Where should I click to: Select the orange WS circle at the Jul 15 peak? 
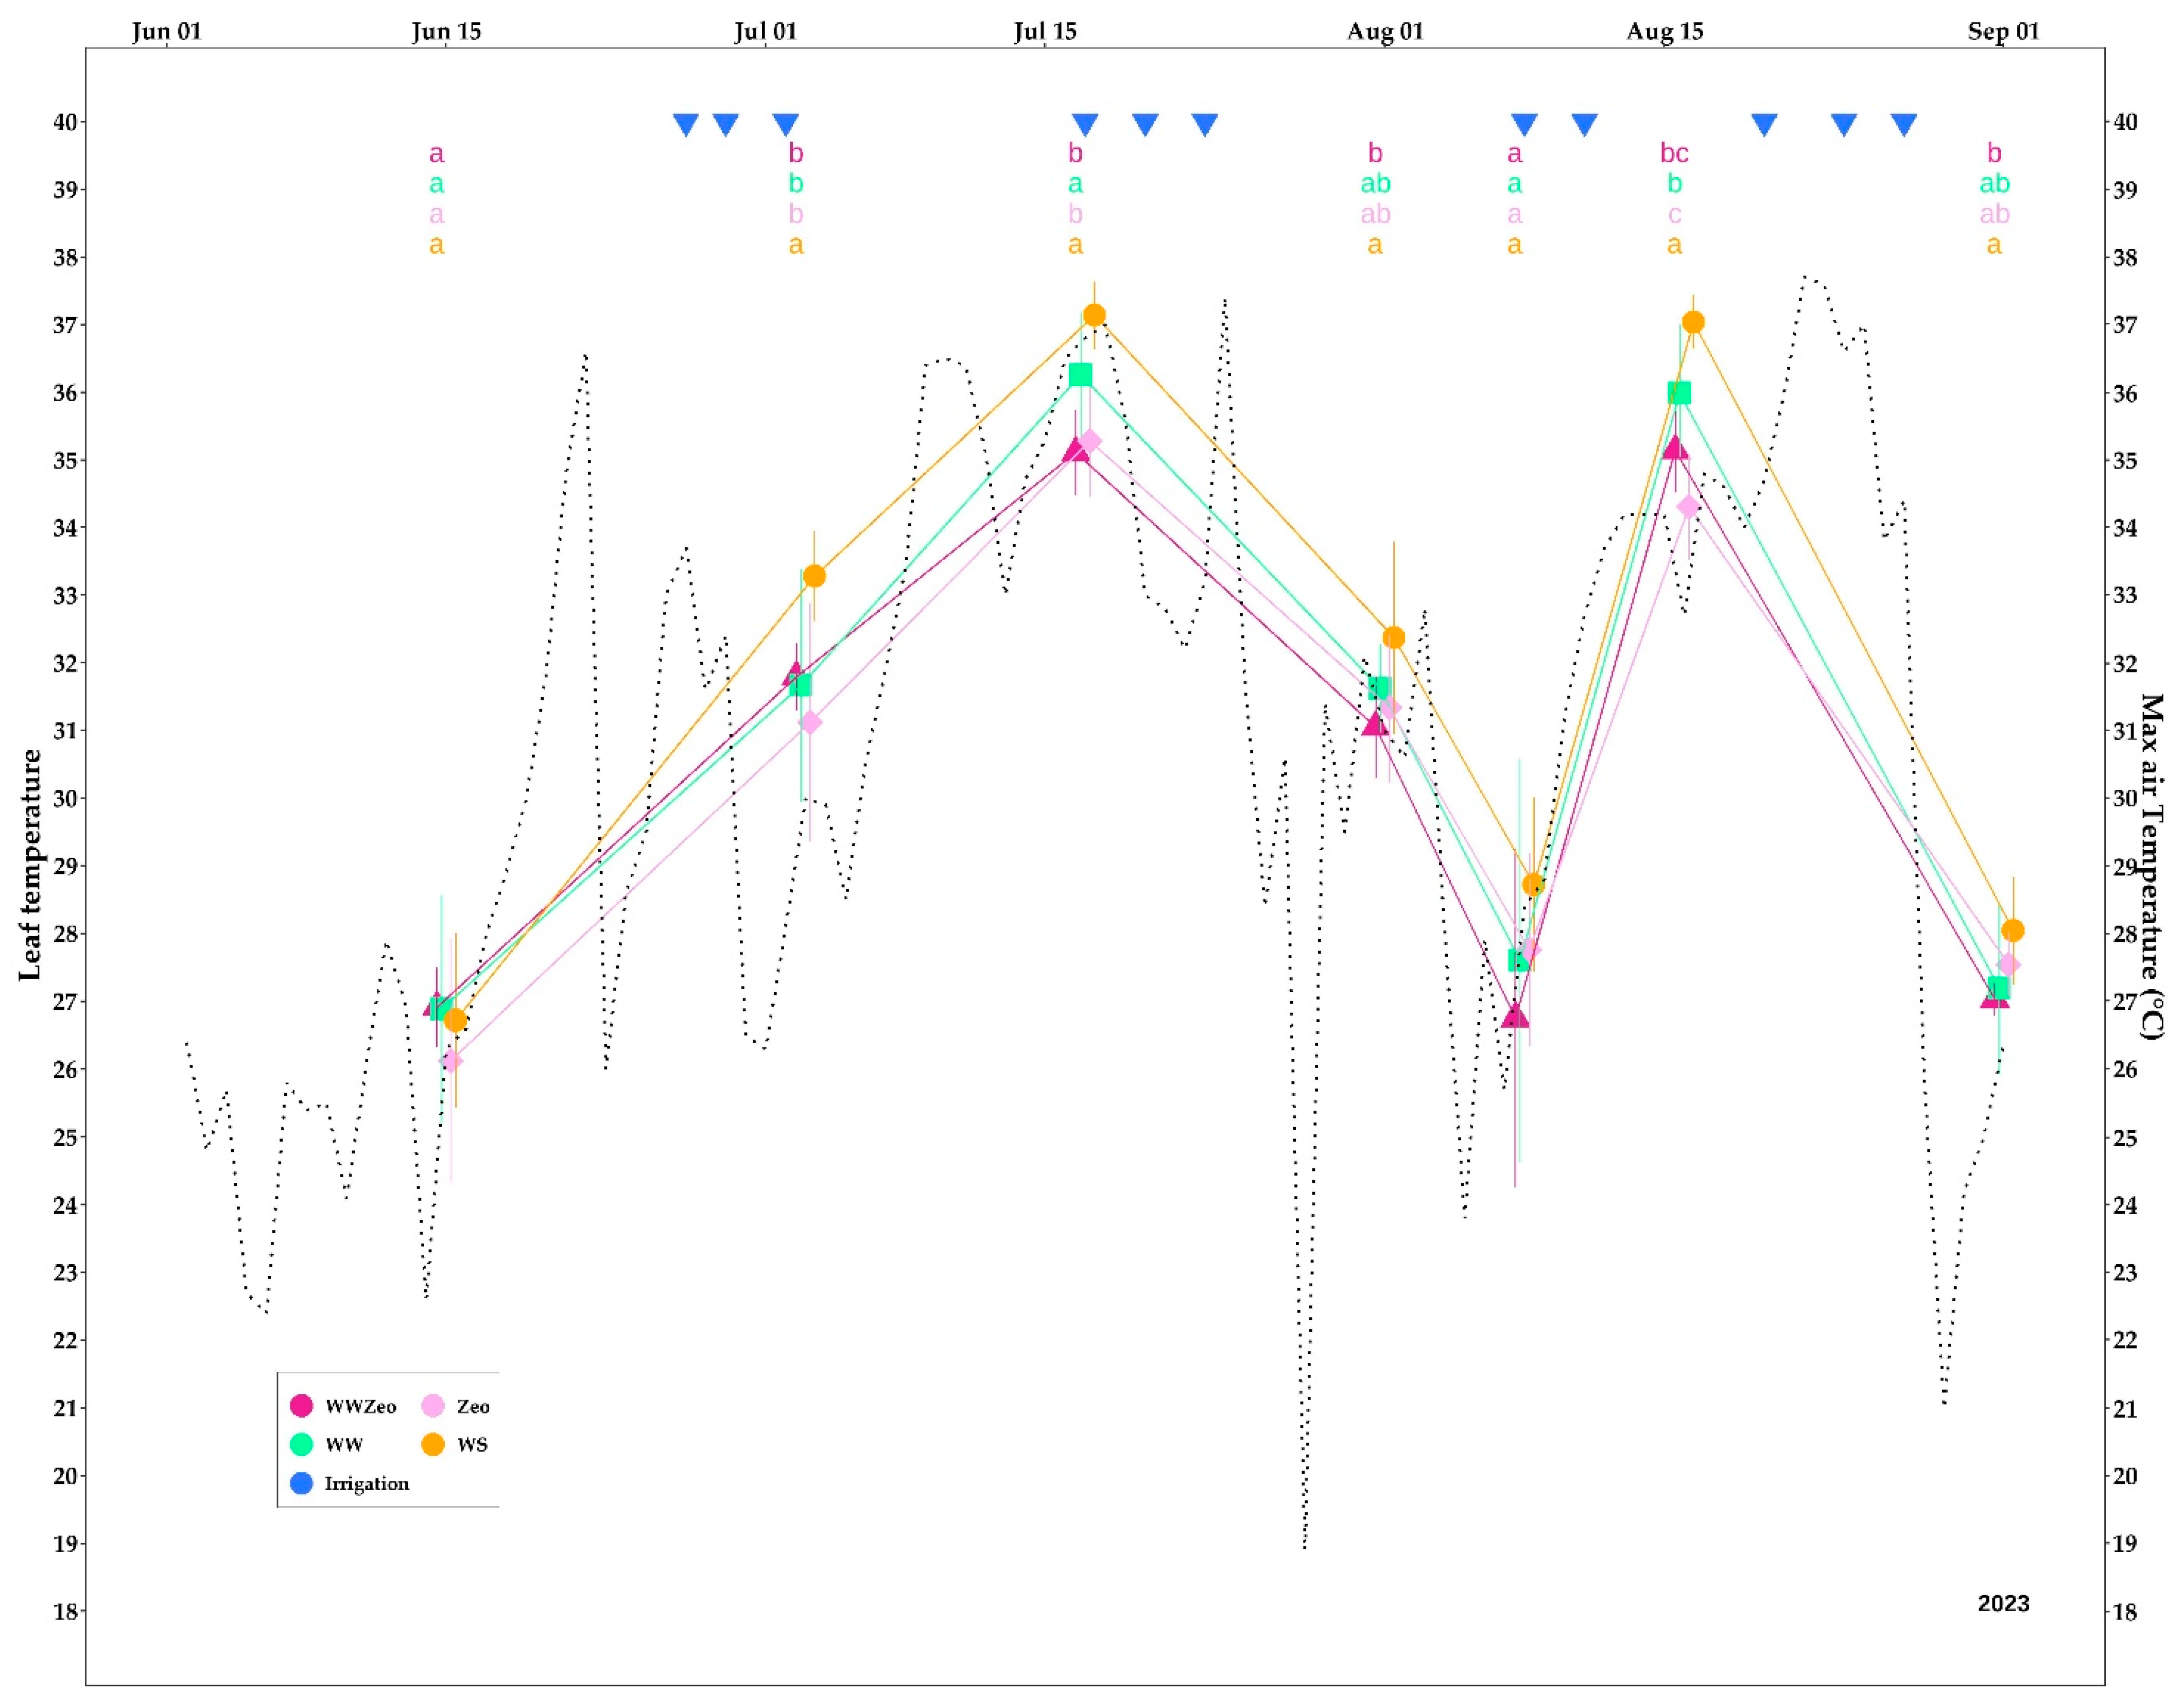1094,315
